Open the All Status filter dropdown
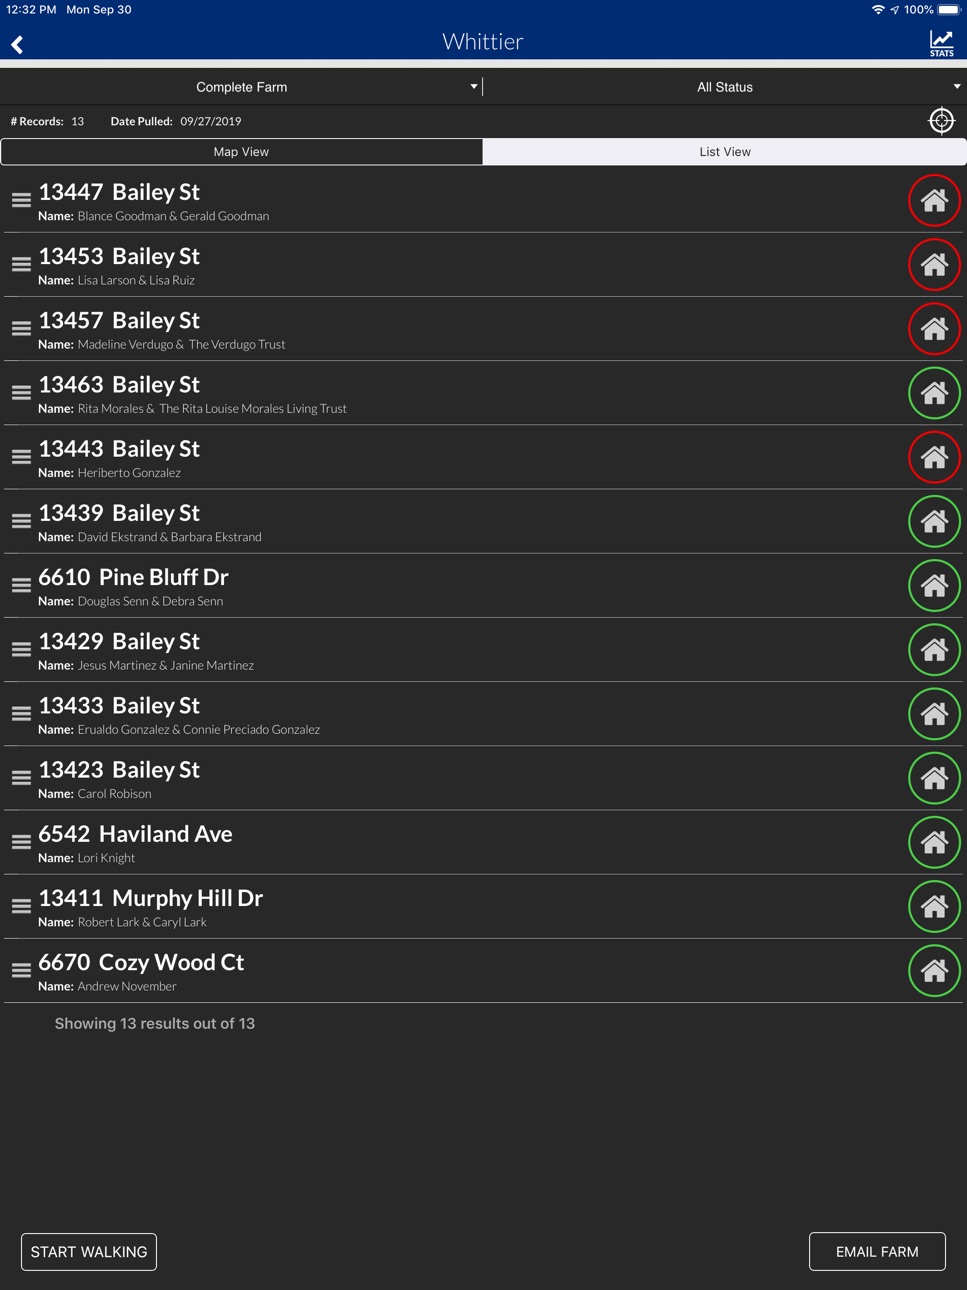Image resolution: width=967 pixels, height=1290 pixels. click(x=725, y=87)
